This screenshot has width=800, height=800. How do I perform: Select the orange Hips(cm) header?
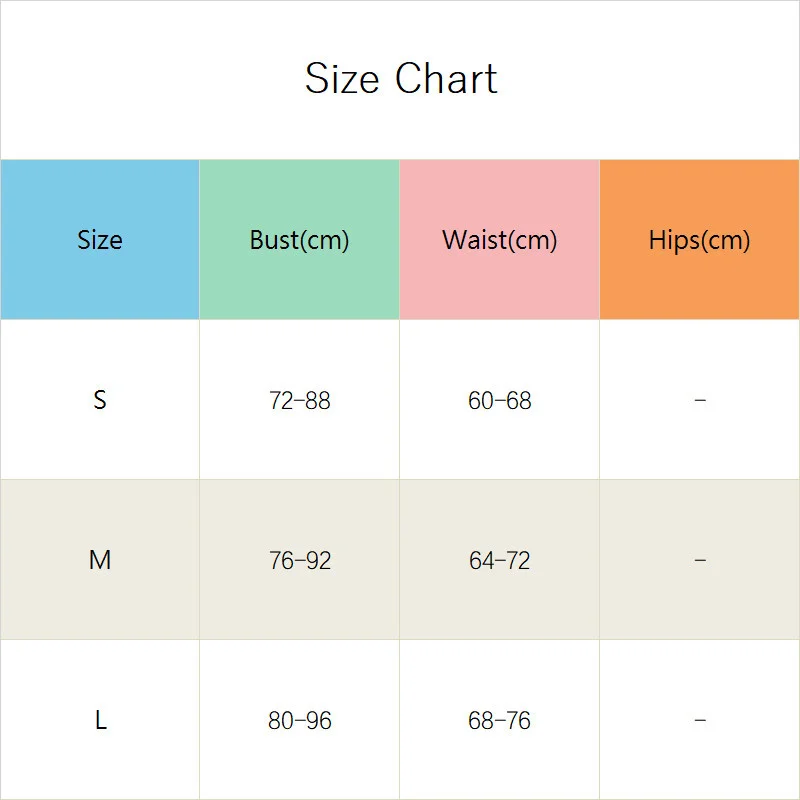[699, 240]
